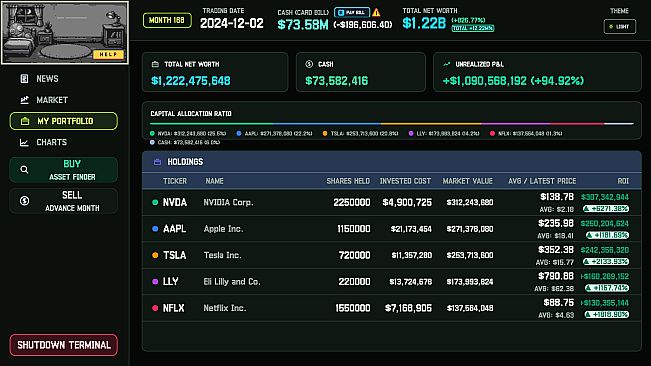Sort holdings by Name column
This screenshot has height=366, width=651.
(215, 181)
